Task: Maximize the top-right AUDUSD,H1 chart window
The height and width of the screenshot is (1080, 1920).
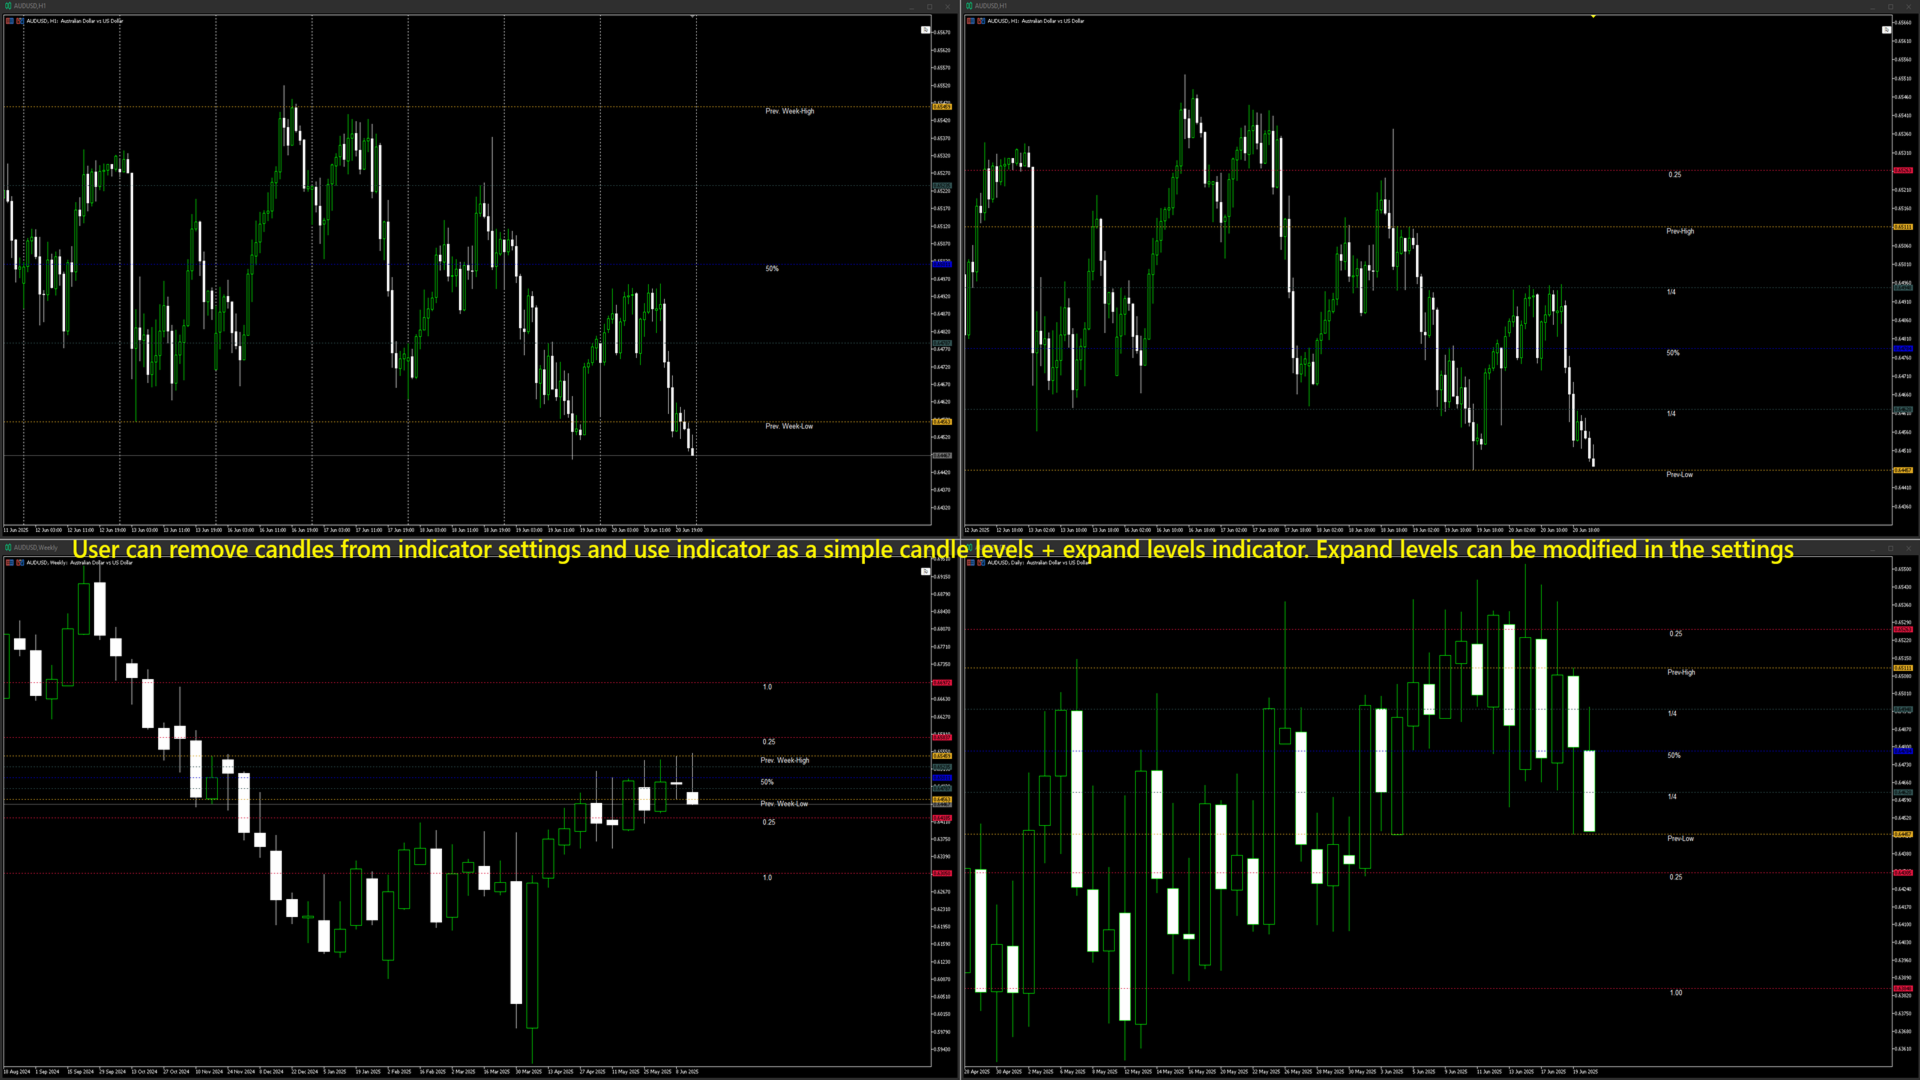Action: 1890,7
